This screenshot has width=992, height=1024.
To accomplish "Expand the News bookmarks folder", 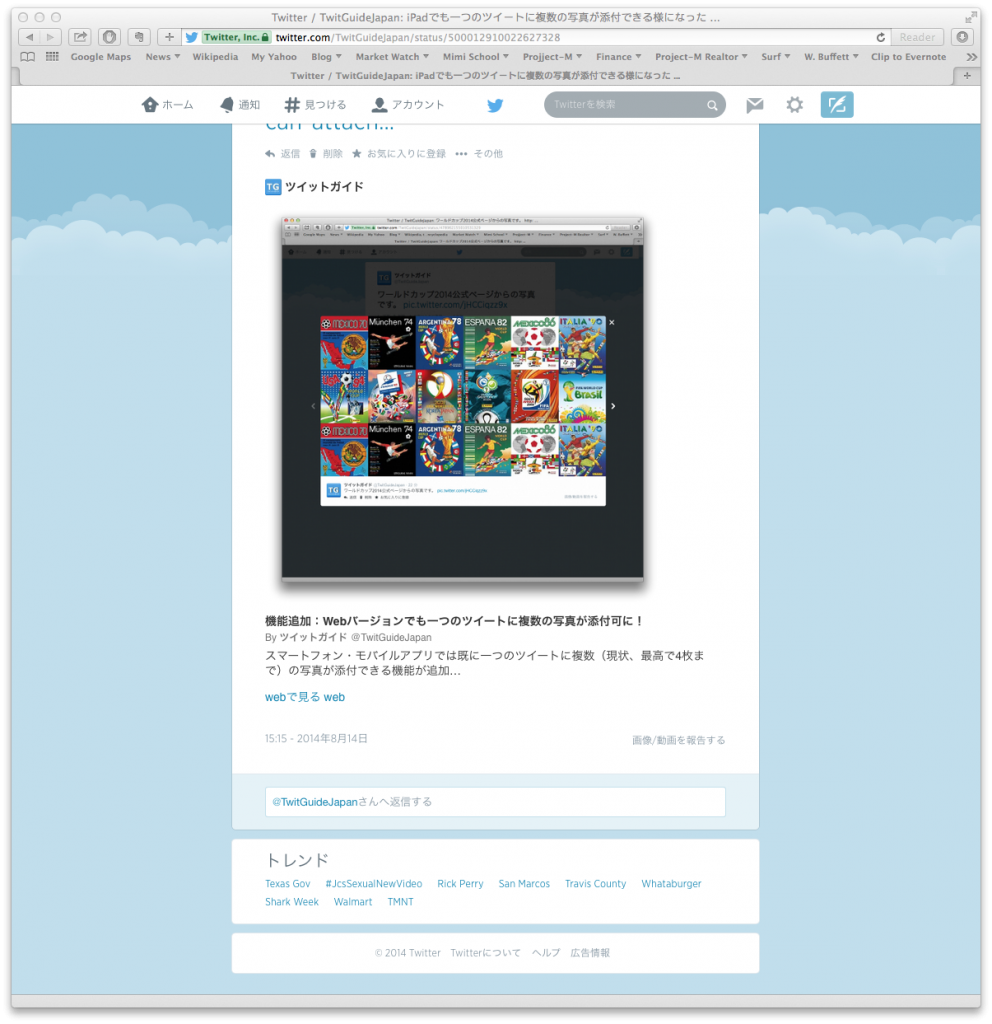I will (163, 57).
